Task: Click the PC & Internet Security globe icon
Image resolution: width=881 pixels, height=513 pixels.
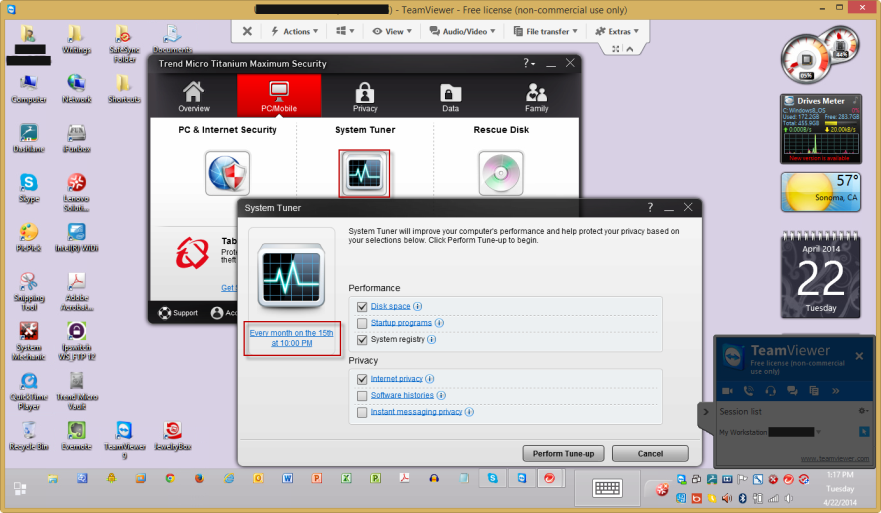Action: point(227,173)
